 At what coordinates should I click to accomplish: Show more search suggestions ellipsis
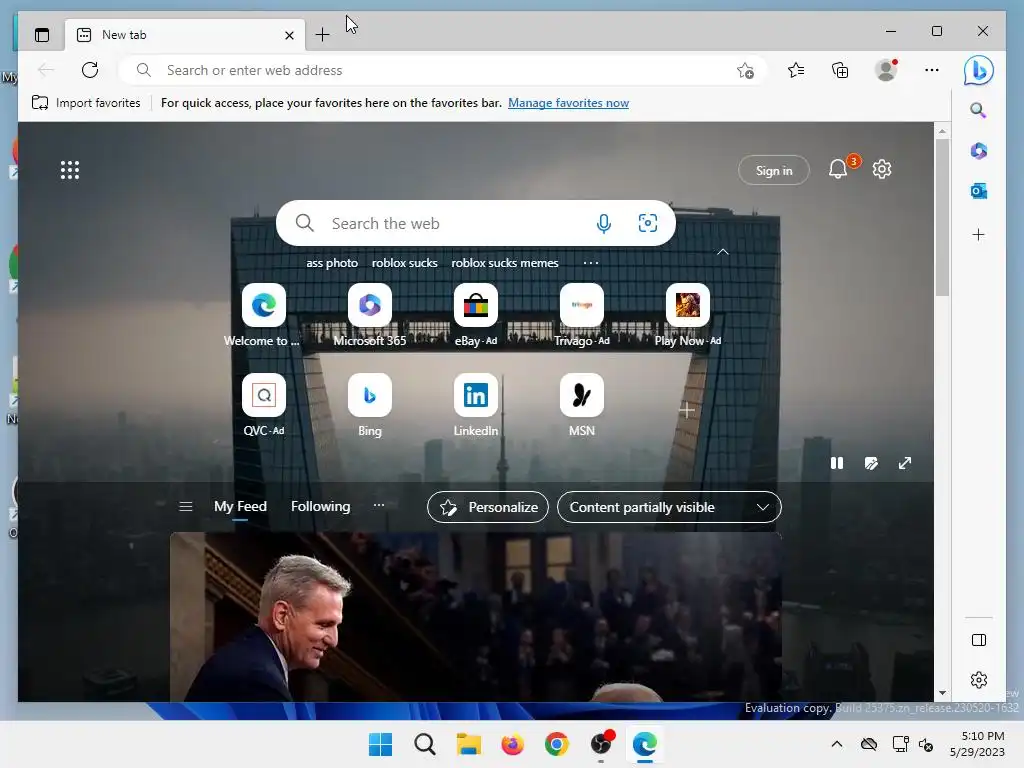pyautogui.click(x=590, y=263)
